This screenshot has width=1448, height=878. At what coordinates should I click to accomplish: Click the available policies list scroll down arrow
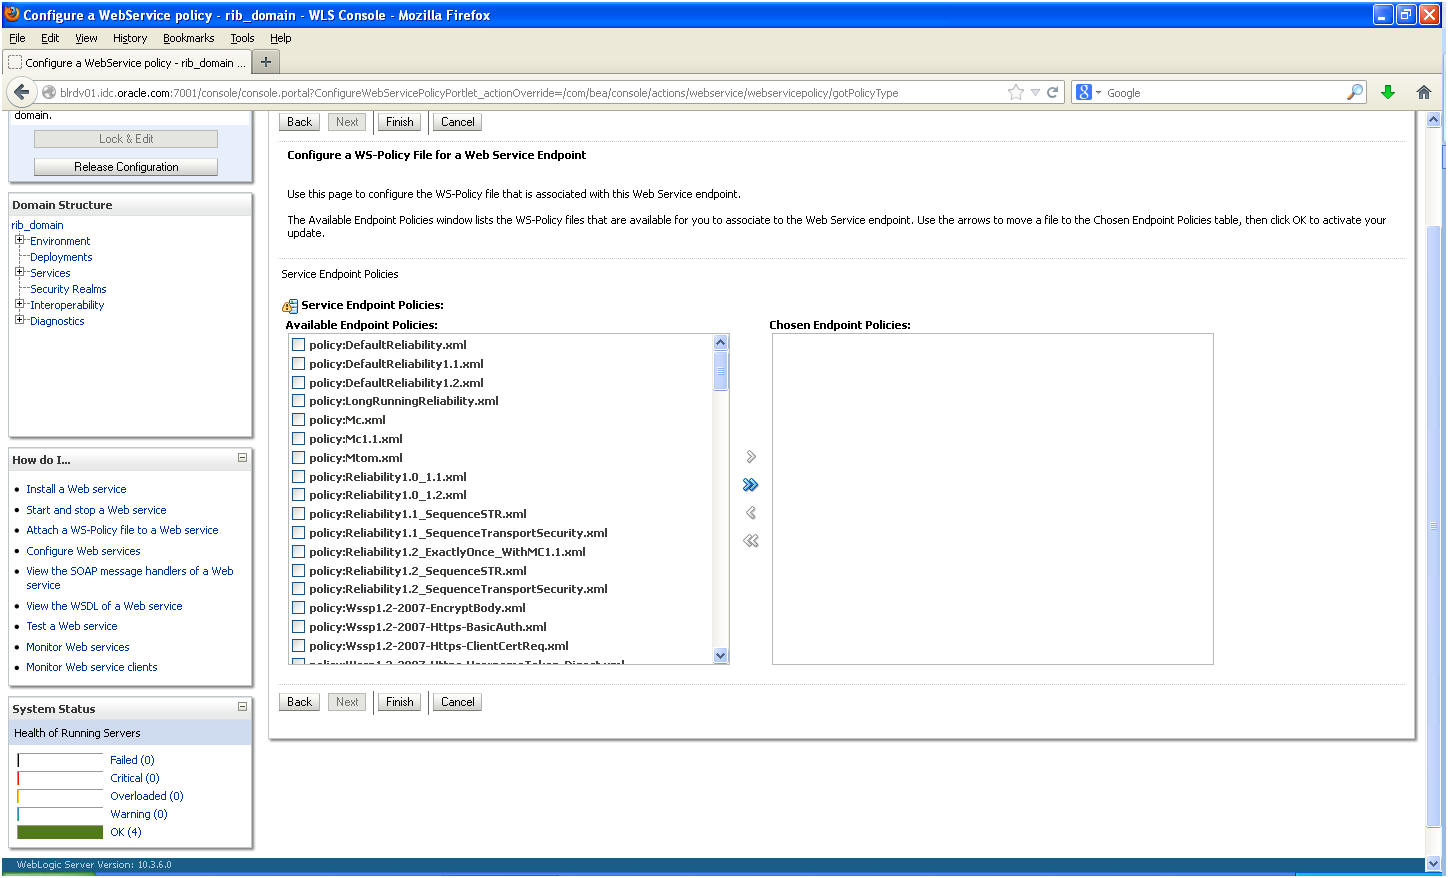click(720, 655)
